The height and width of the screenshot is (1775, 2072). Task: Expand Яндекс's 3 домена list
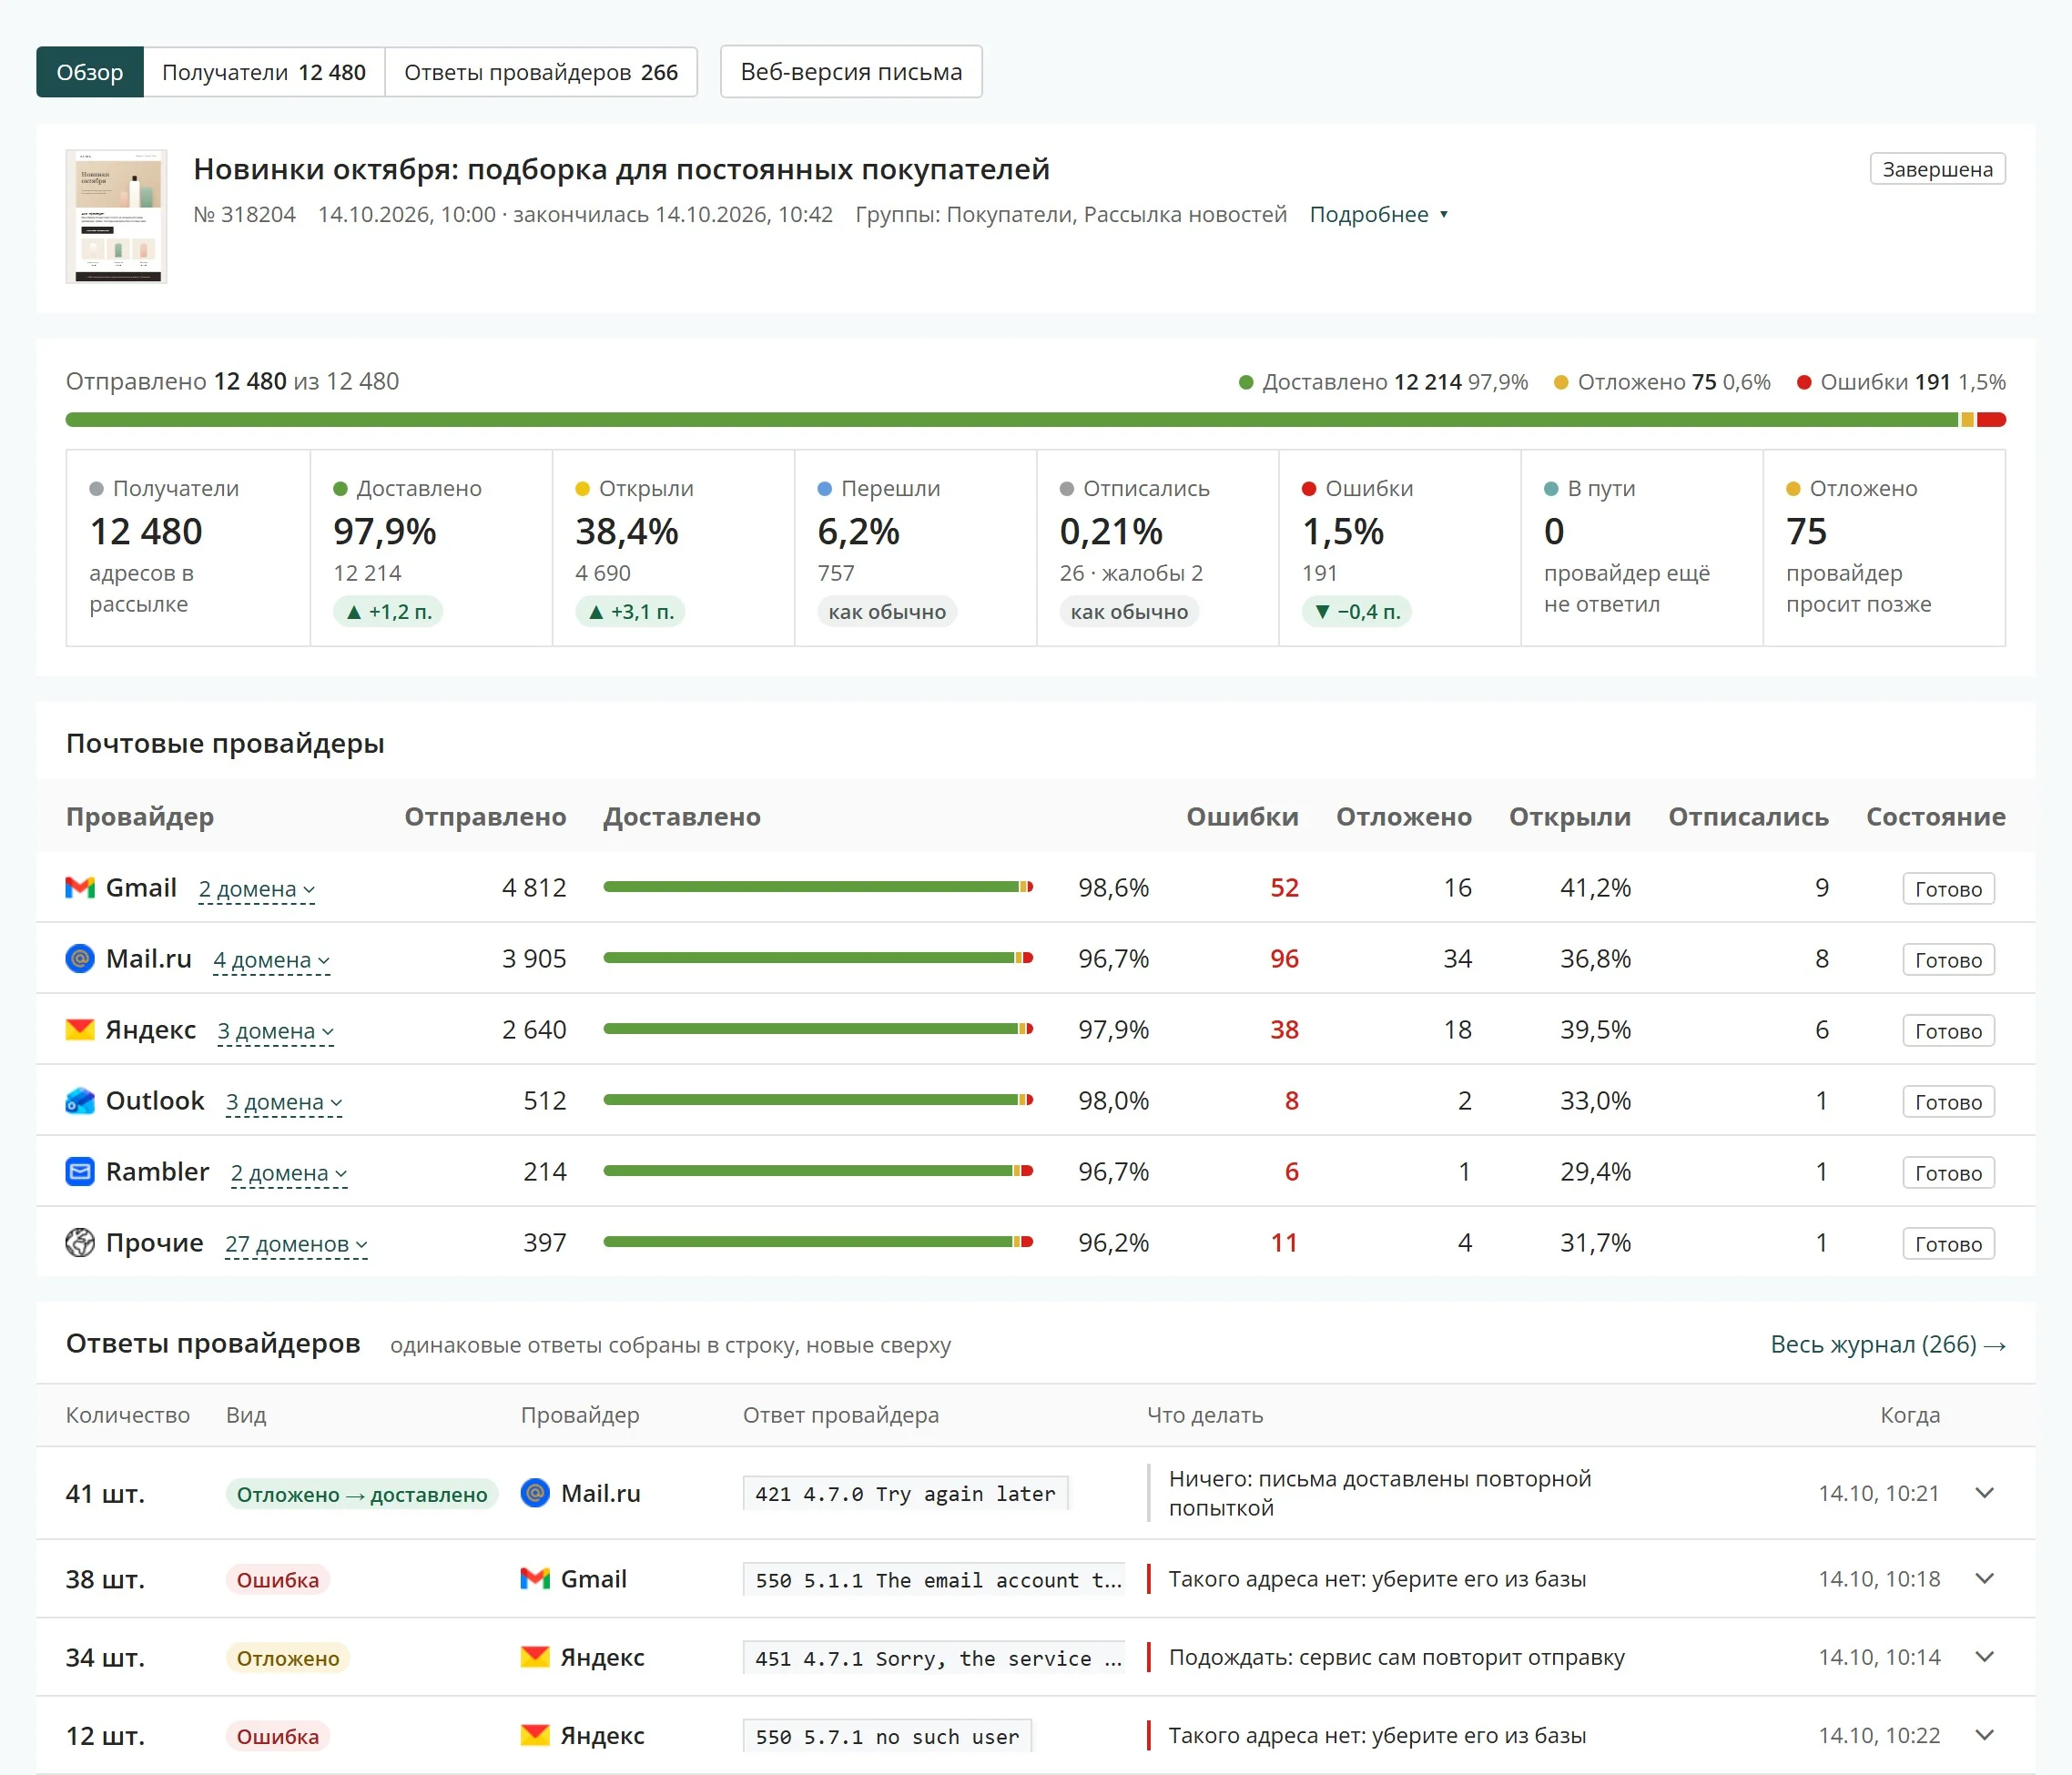[x=276, y=1031]
